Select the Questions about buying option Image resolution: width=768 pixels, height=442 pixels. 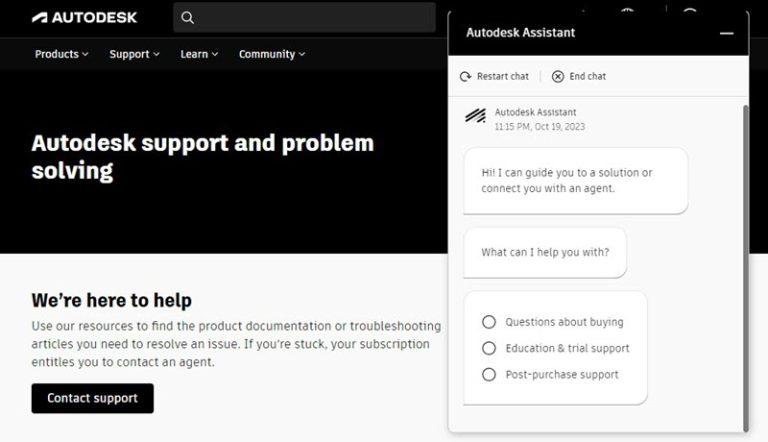click(489, 322)
